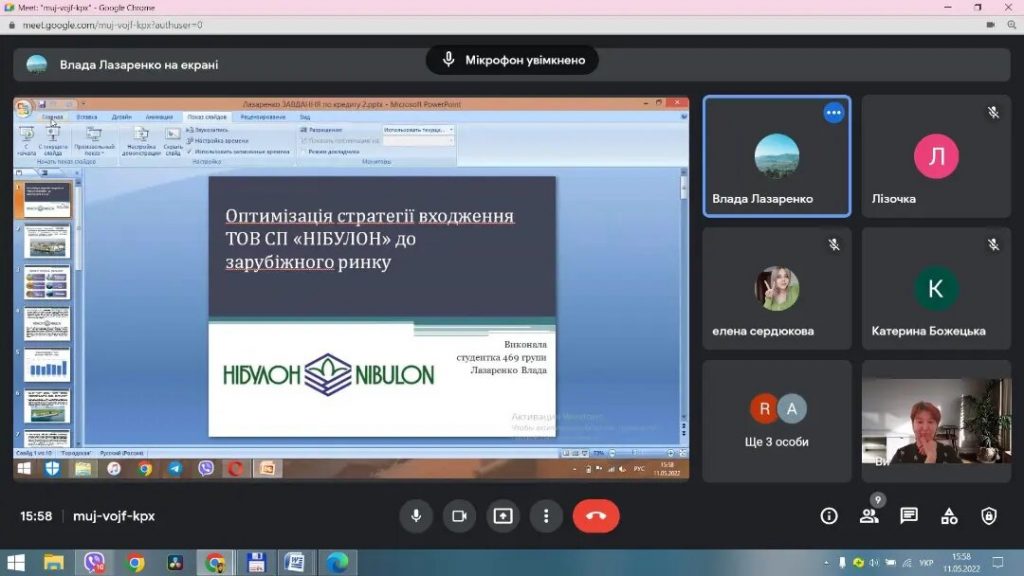
Task: Turn off the camera in Meet
Action: (459, 516)
